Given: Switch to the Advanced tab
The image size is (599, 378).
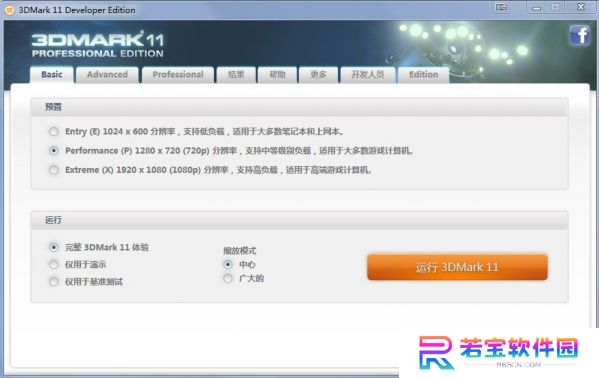Looking at the screenshot, I should [x=107, y=75].
